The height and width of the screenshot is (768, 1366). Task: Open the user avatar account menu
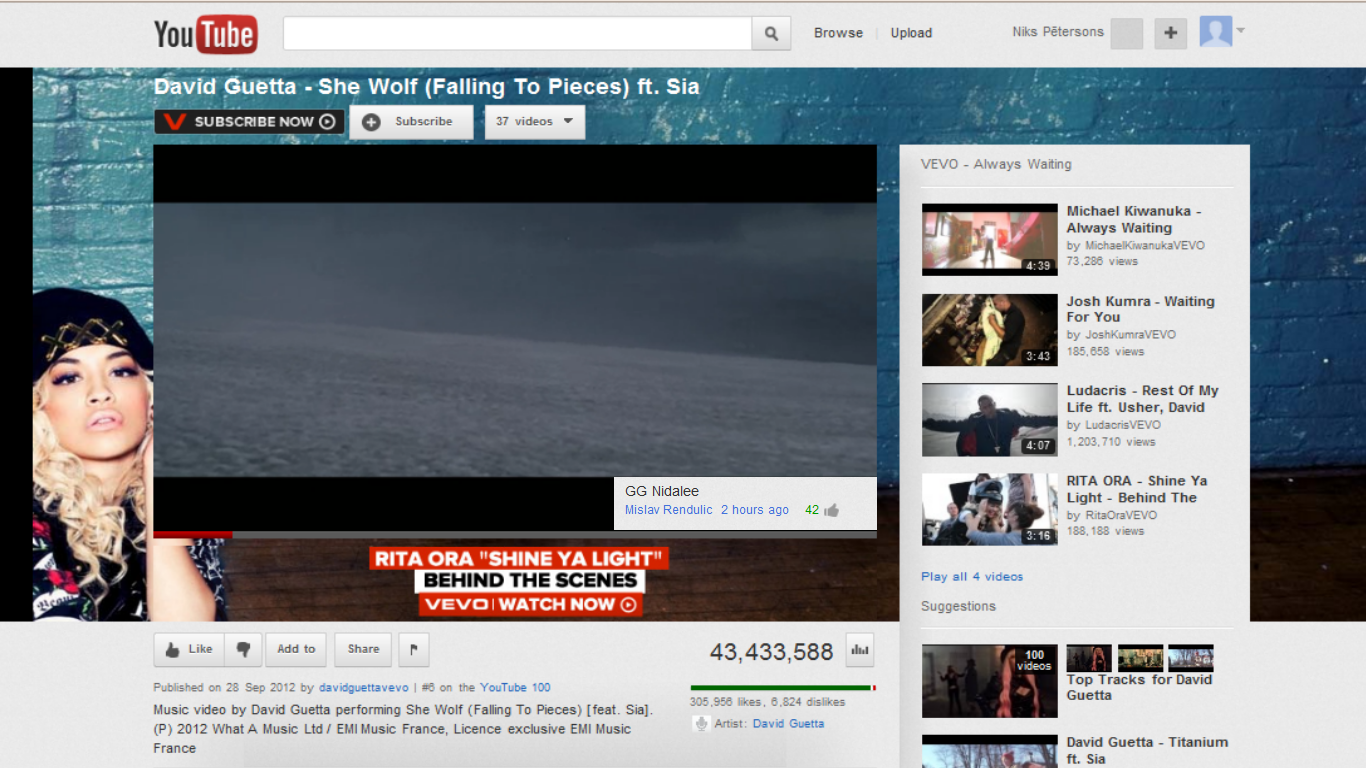1215,32
